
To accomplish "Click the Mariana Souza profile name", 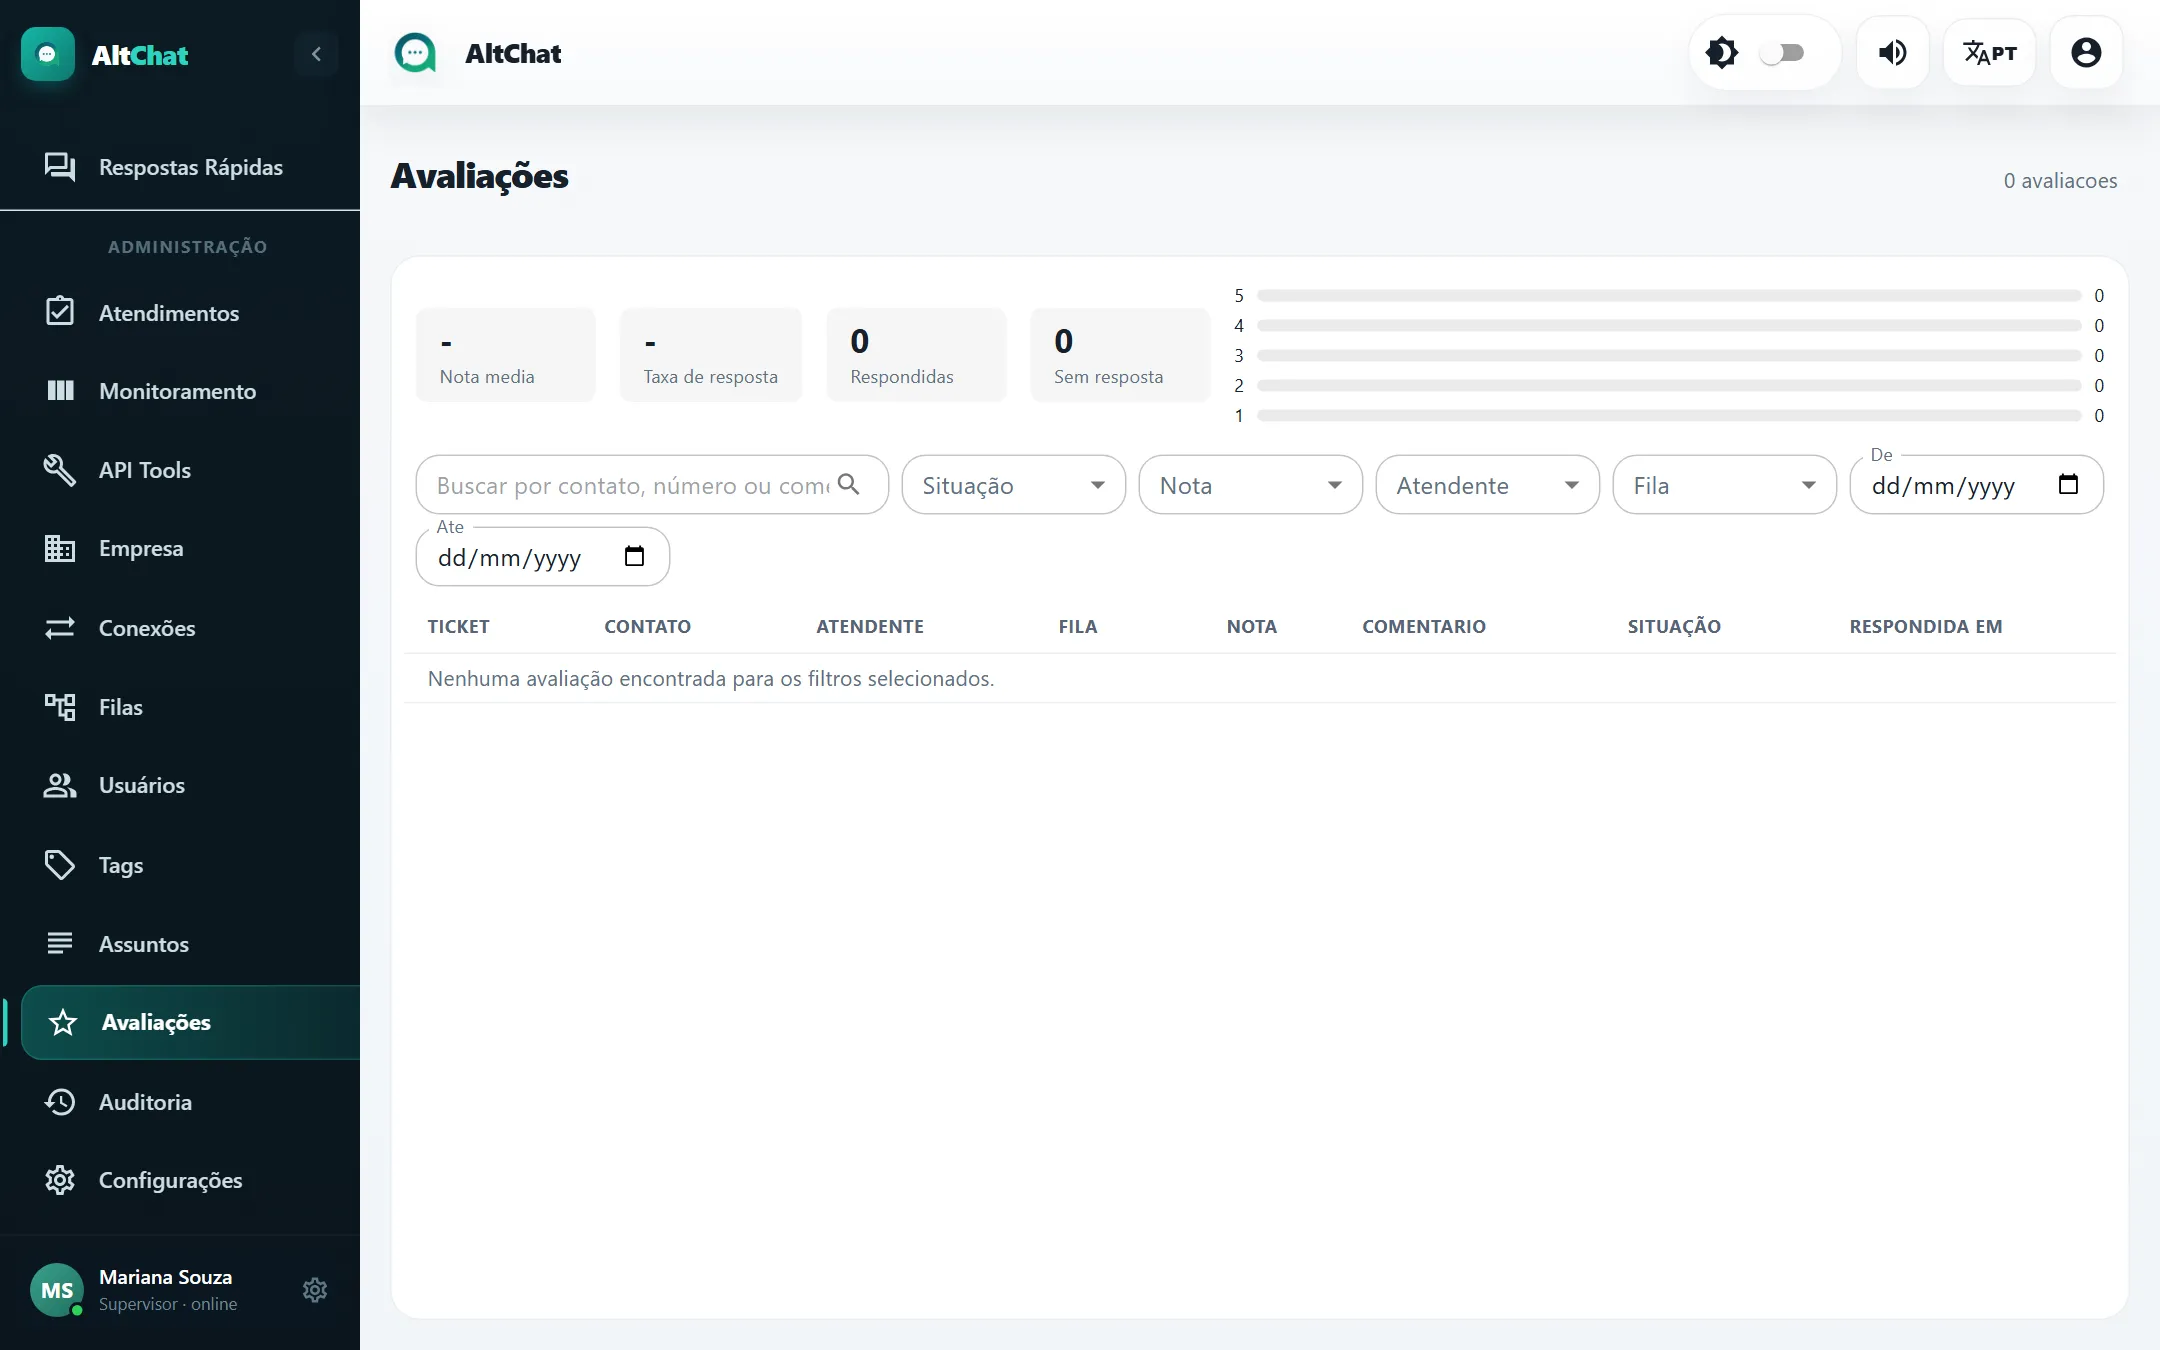I will (x=165, y=1277).
